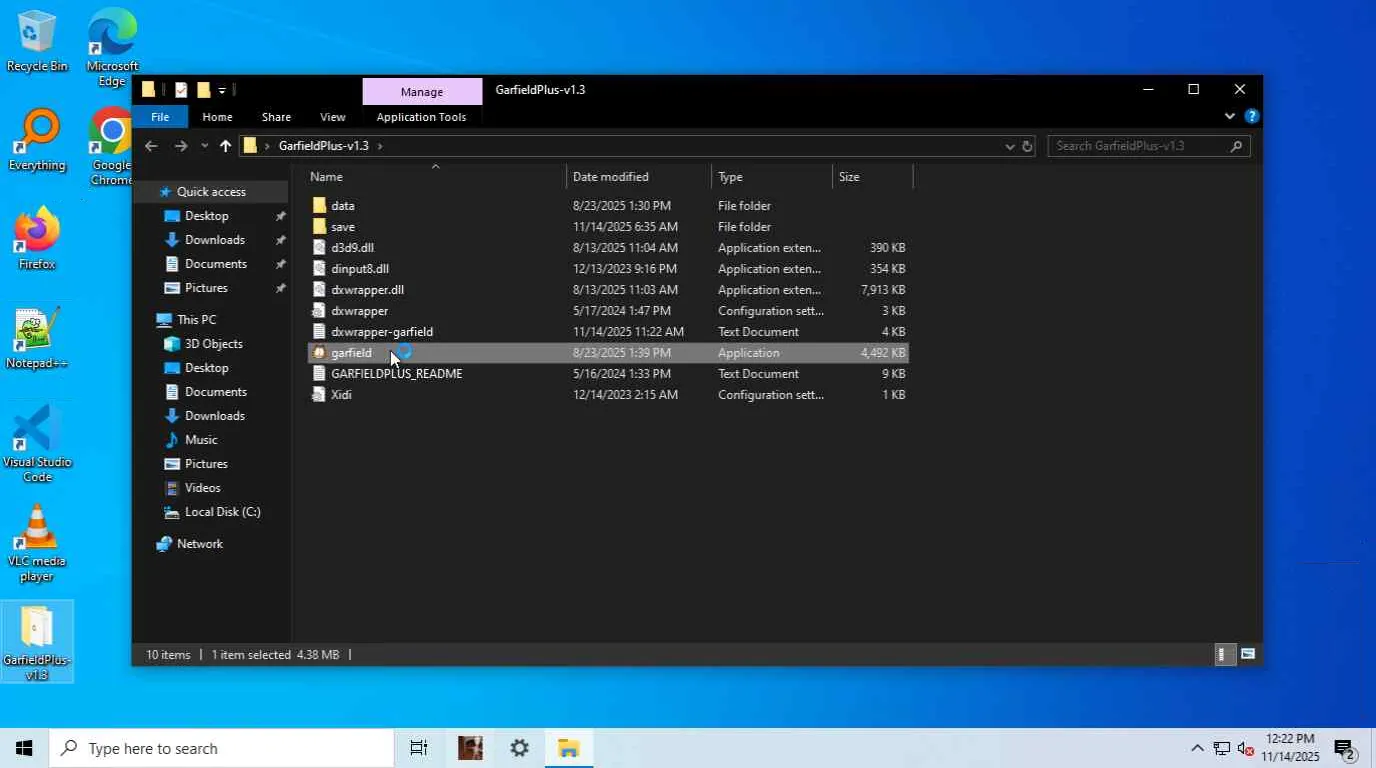
Task: Open the Windows Start menu
Action: point(24,748)
